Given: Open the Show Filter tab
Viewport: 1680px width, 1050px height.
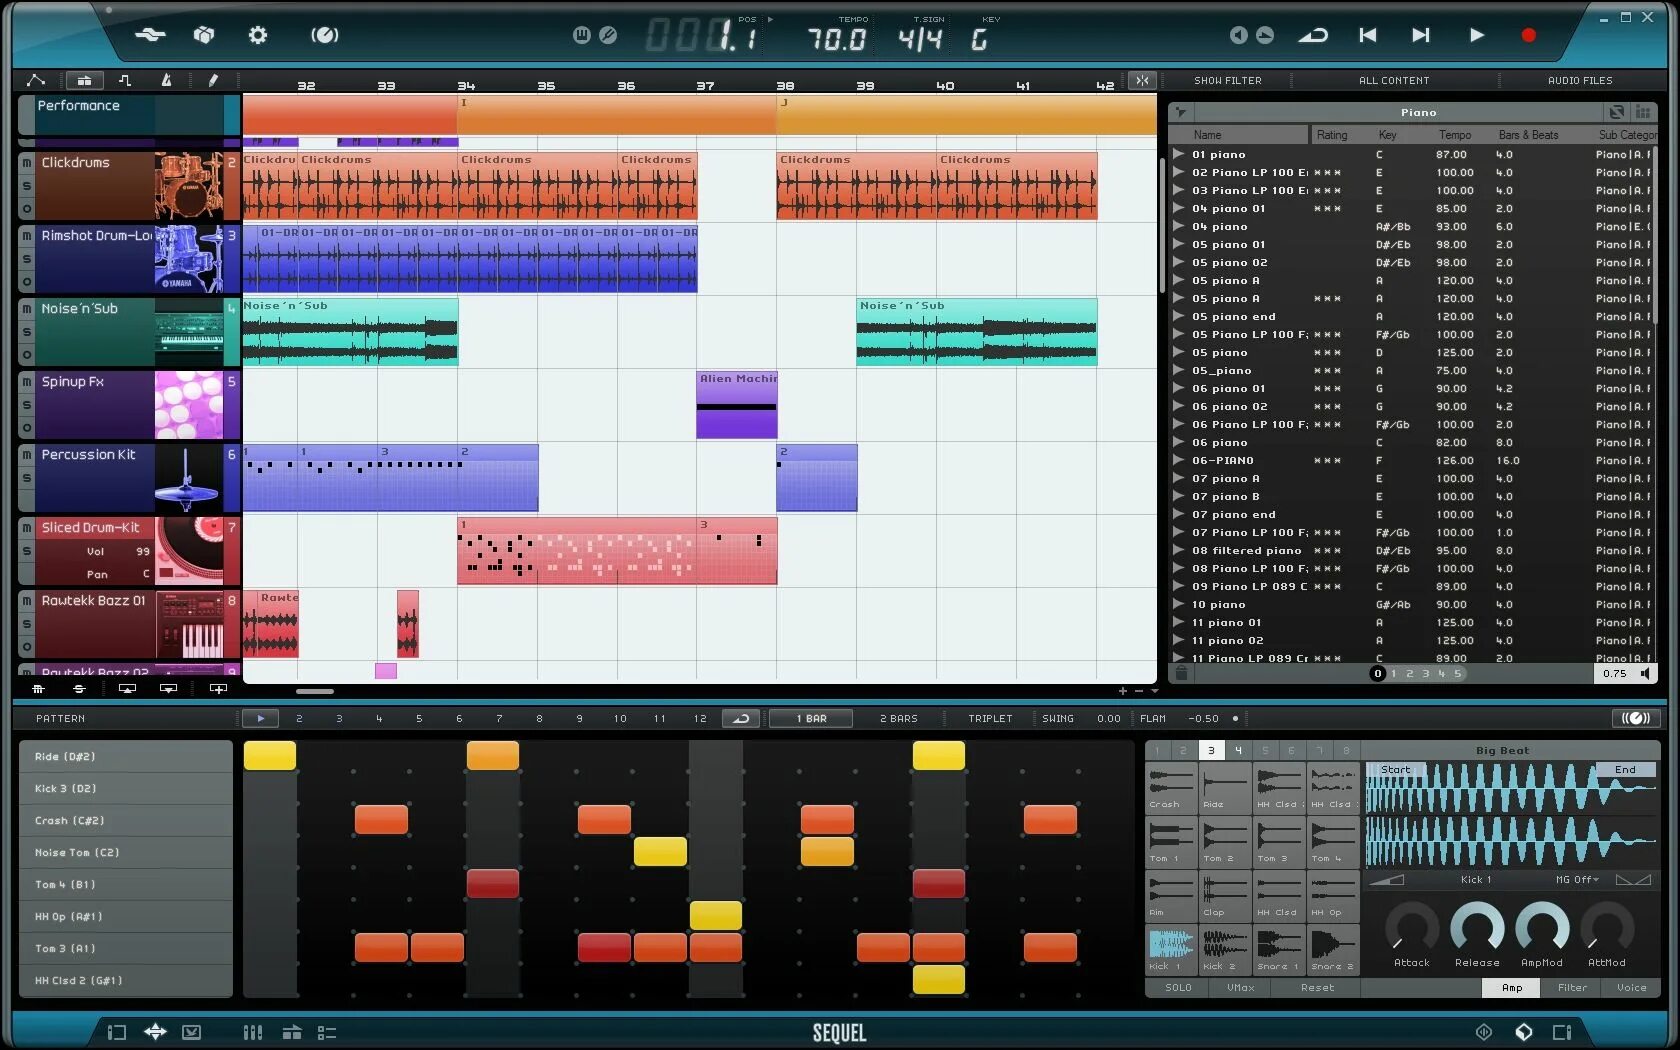Looking at the screenshot, I should [x=1227, y=81].
